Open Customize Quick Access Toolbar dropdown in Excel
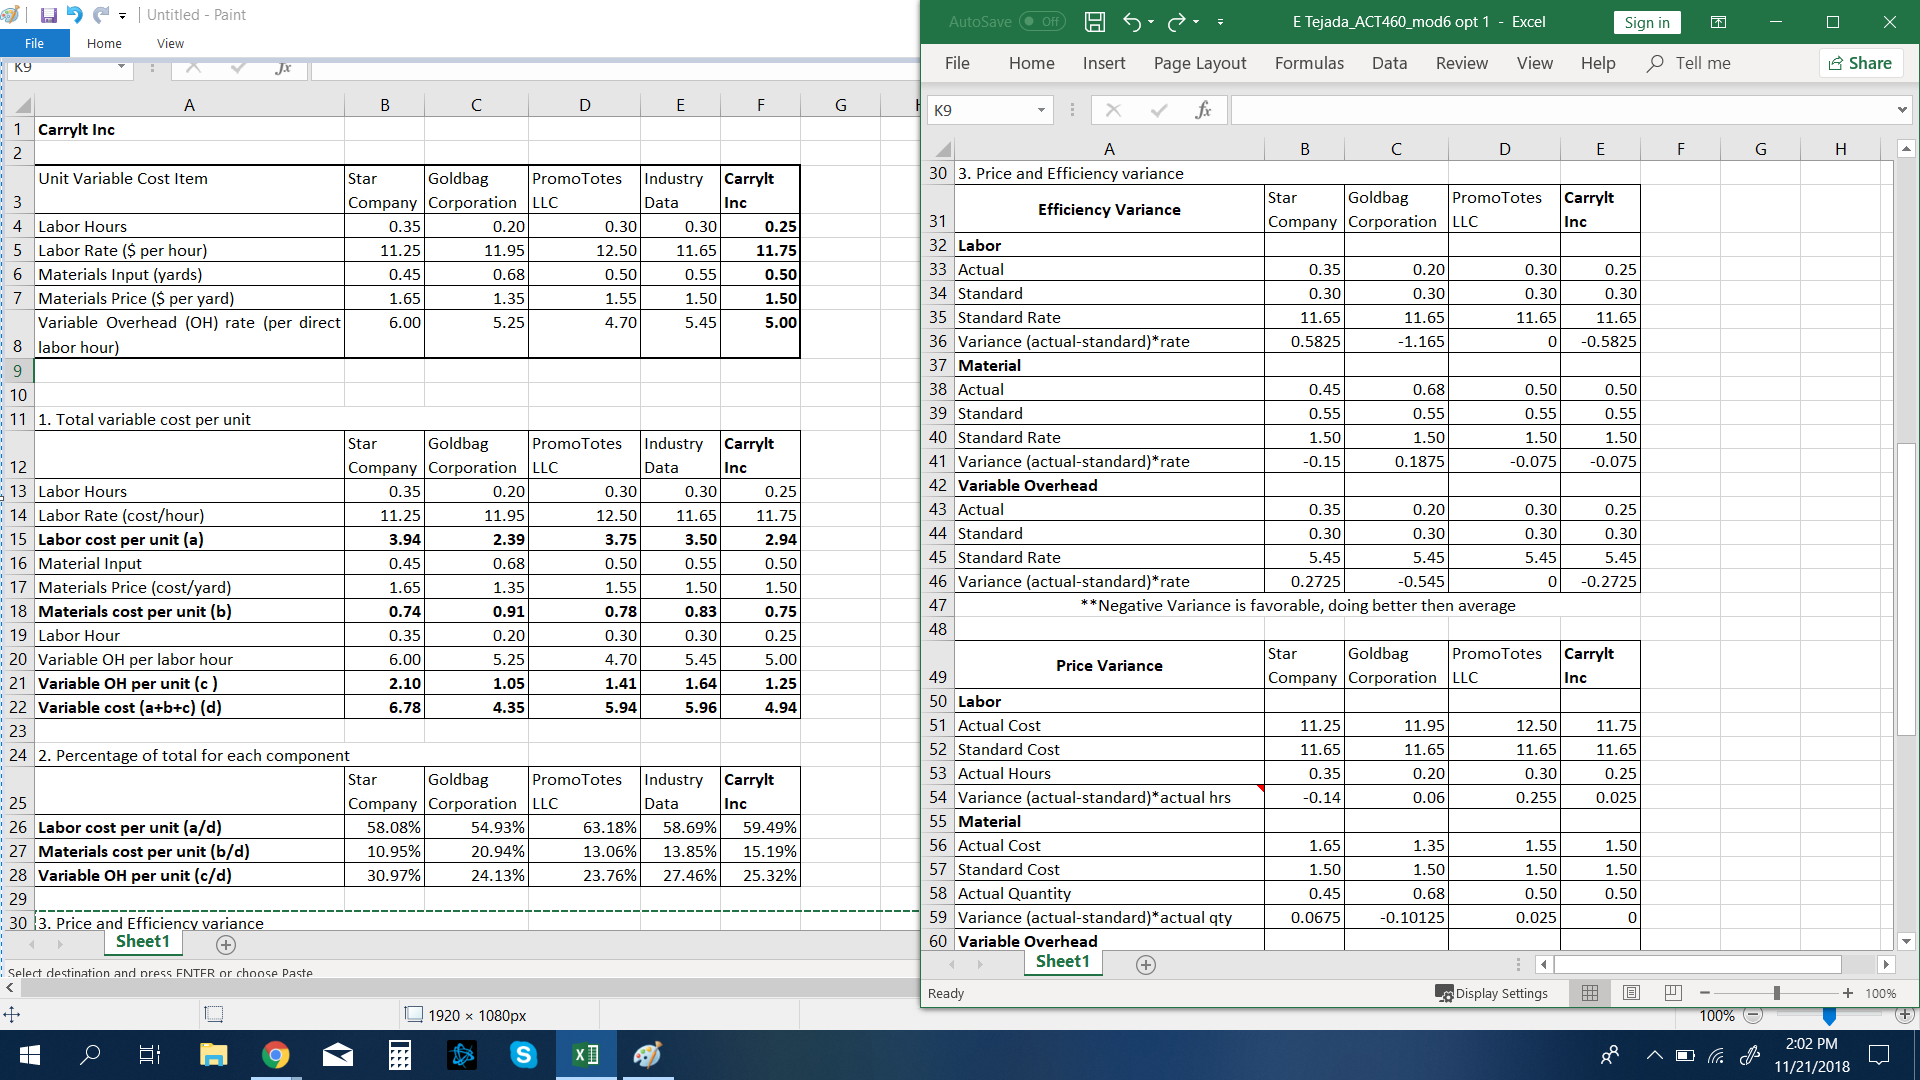Image resolution: width=1920 pixels, height=1080 pixels. pyautogui.click(x=1220, y=22)
